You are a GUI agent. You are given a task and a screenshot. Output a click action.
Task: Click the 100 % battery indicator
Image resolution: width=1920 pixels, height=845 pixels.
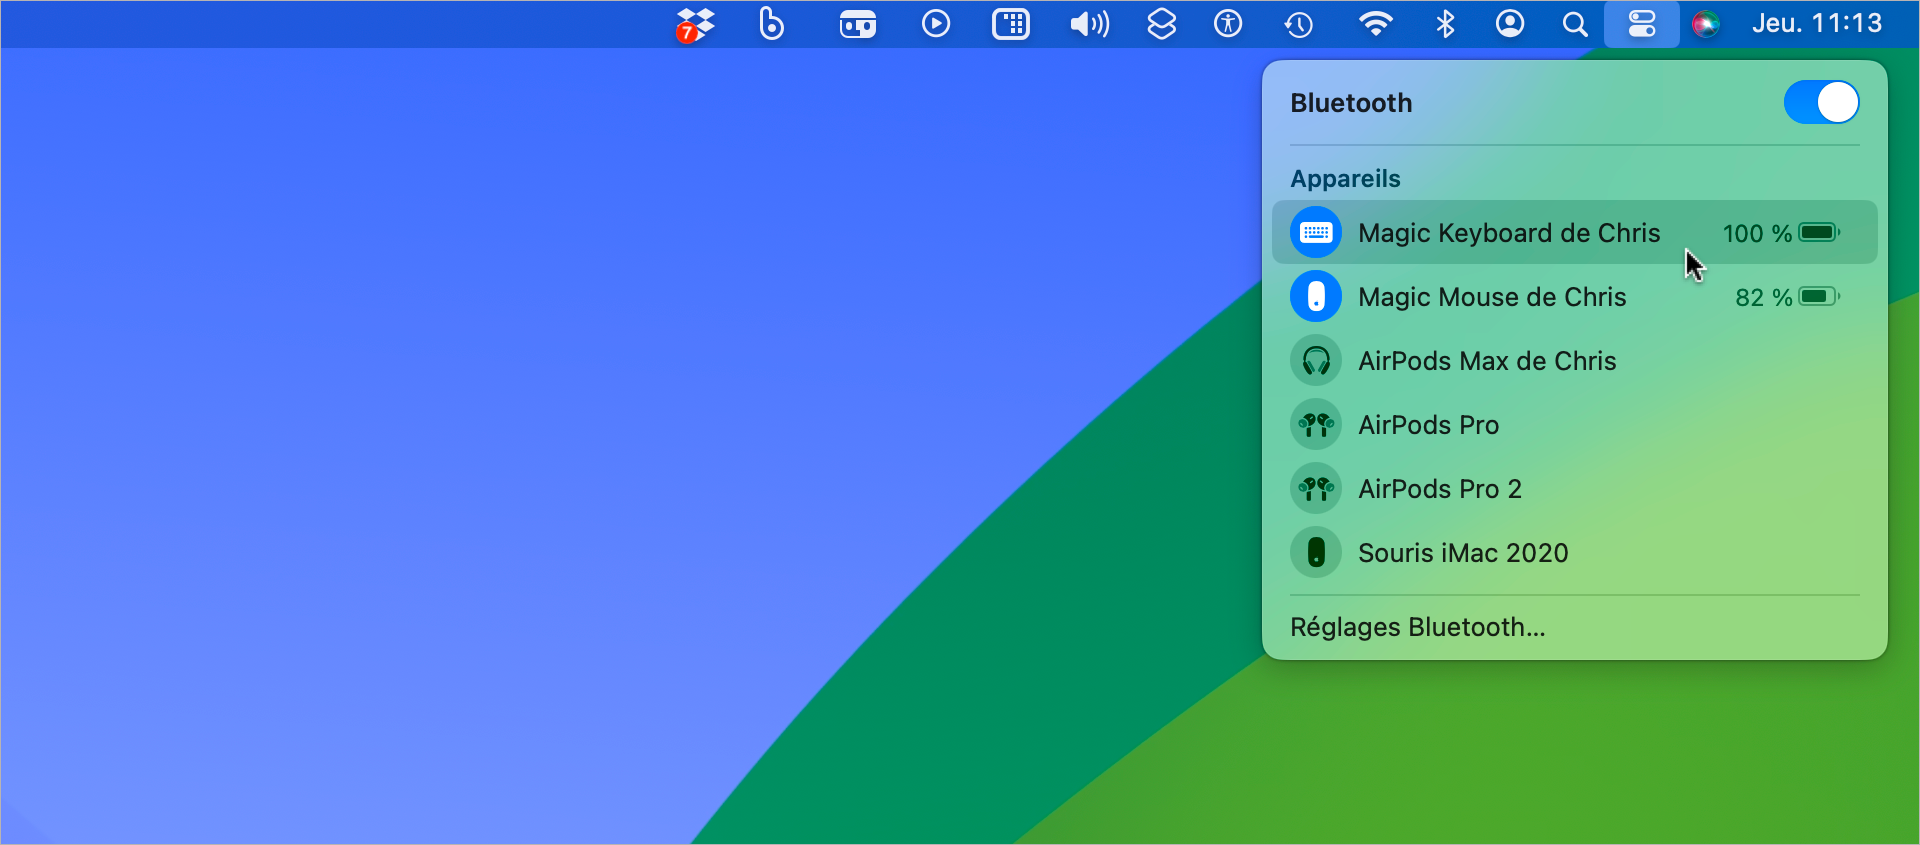(1781, 233)
